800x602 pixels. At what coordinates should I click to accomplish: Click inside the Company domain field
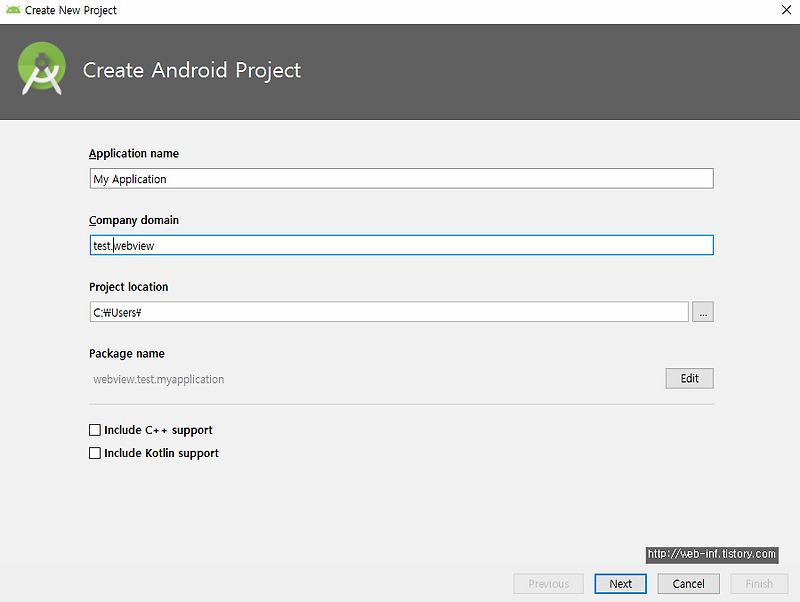402,245
